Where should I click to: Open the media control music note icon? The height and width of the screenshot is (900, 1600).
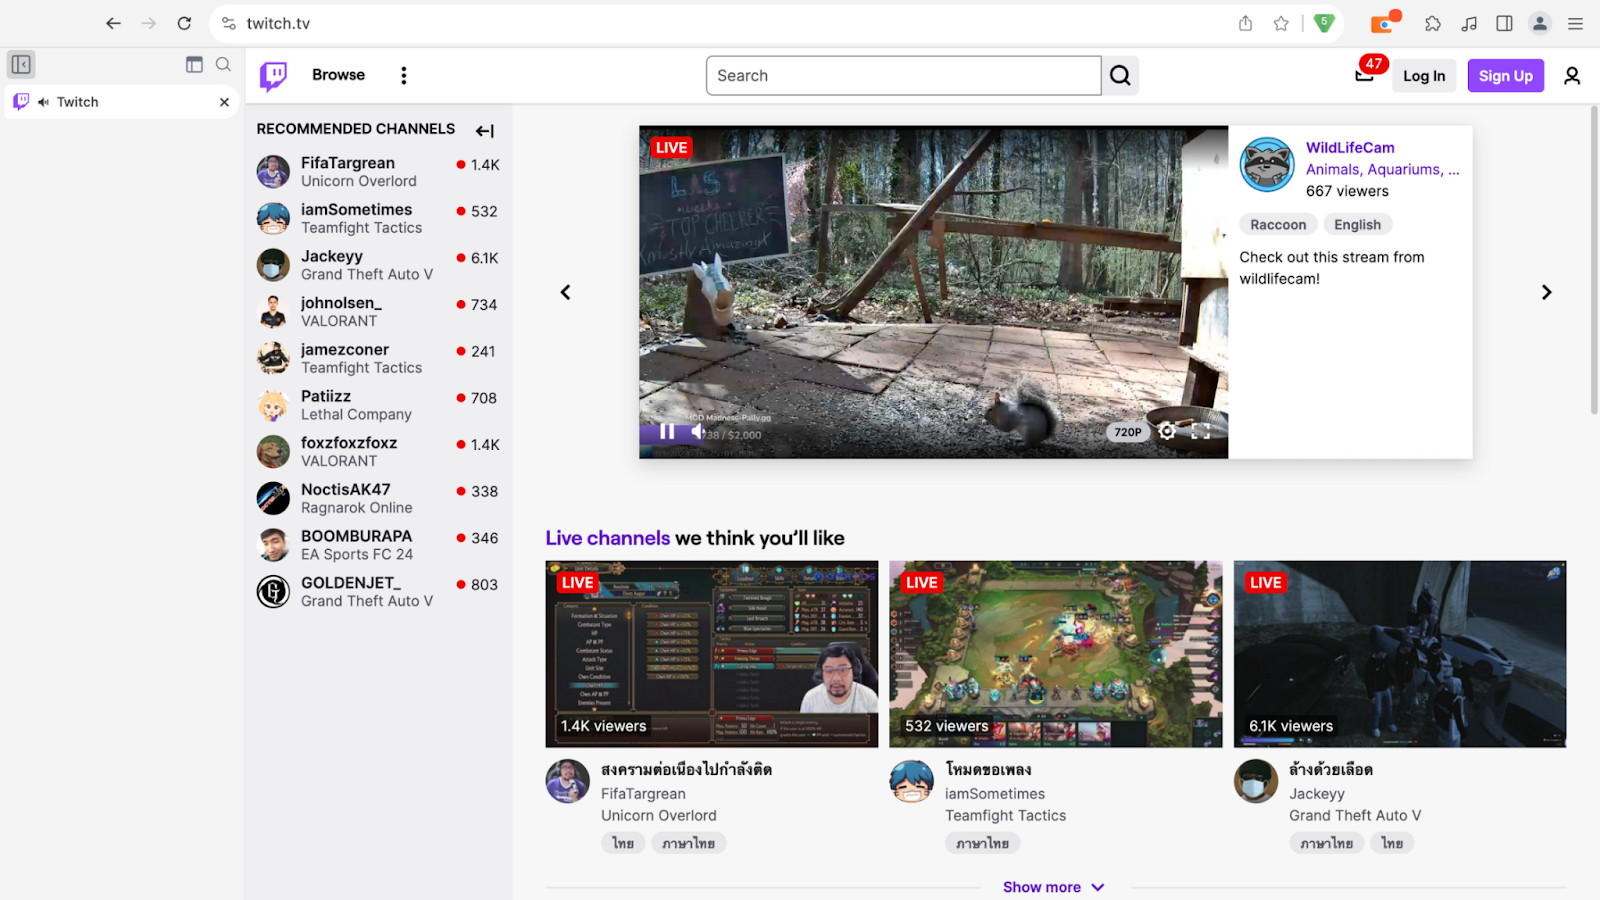click(1469, 23)
